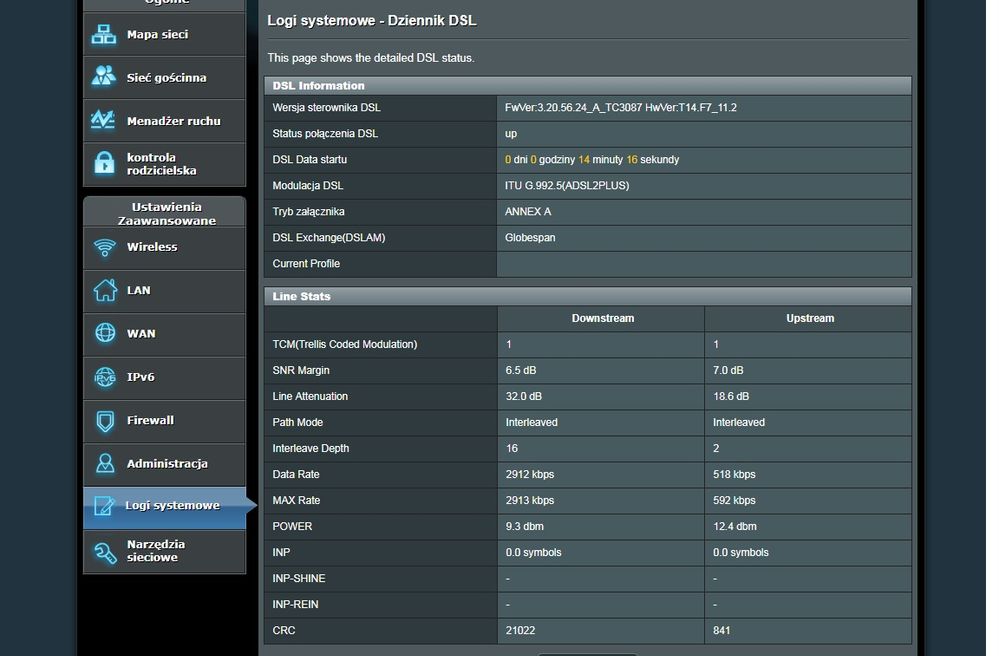Image resolution: width=999 pixels, height=656 pixels.
Task: Click the Ustawienia Zaawansowane section header
Action: coord(165,213)
